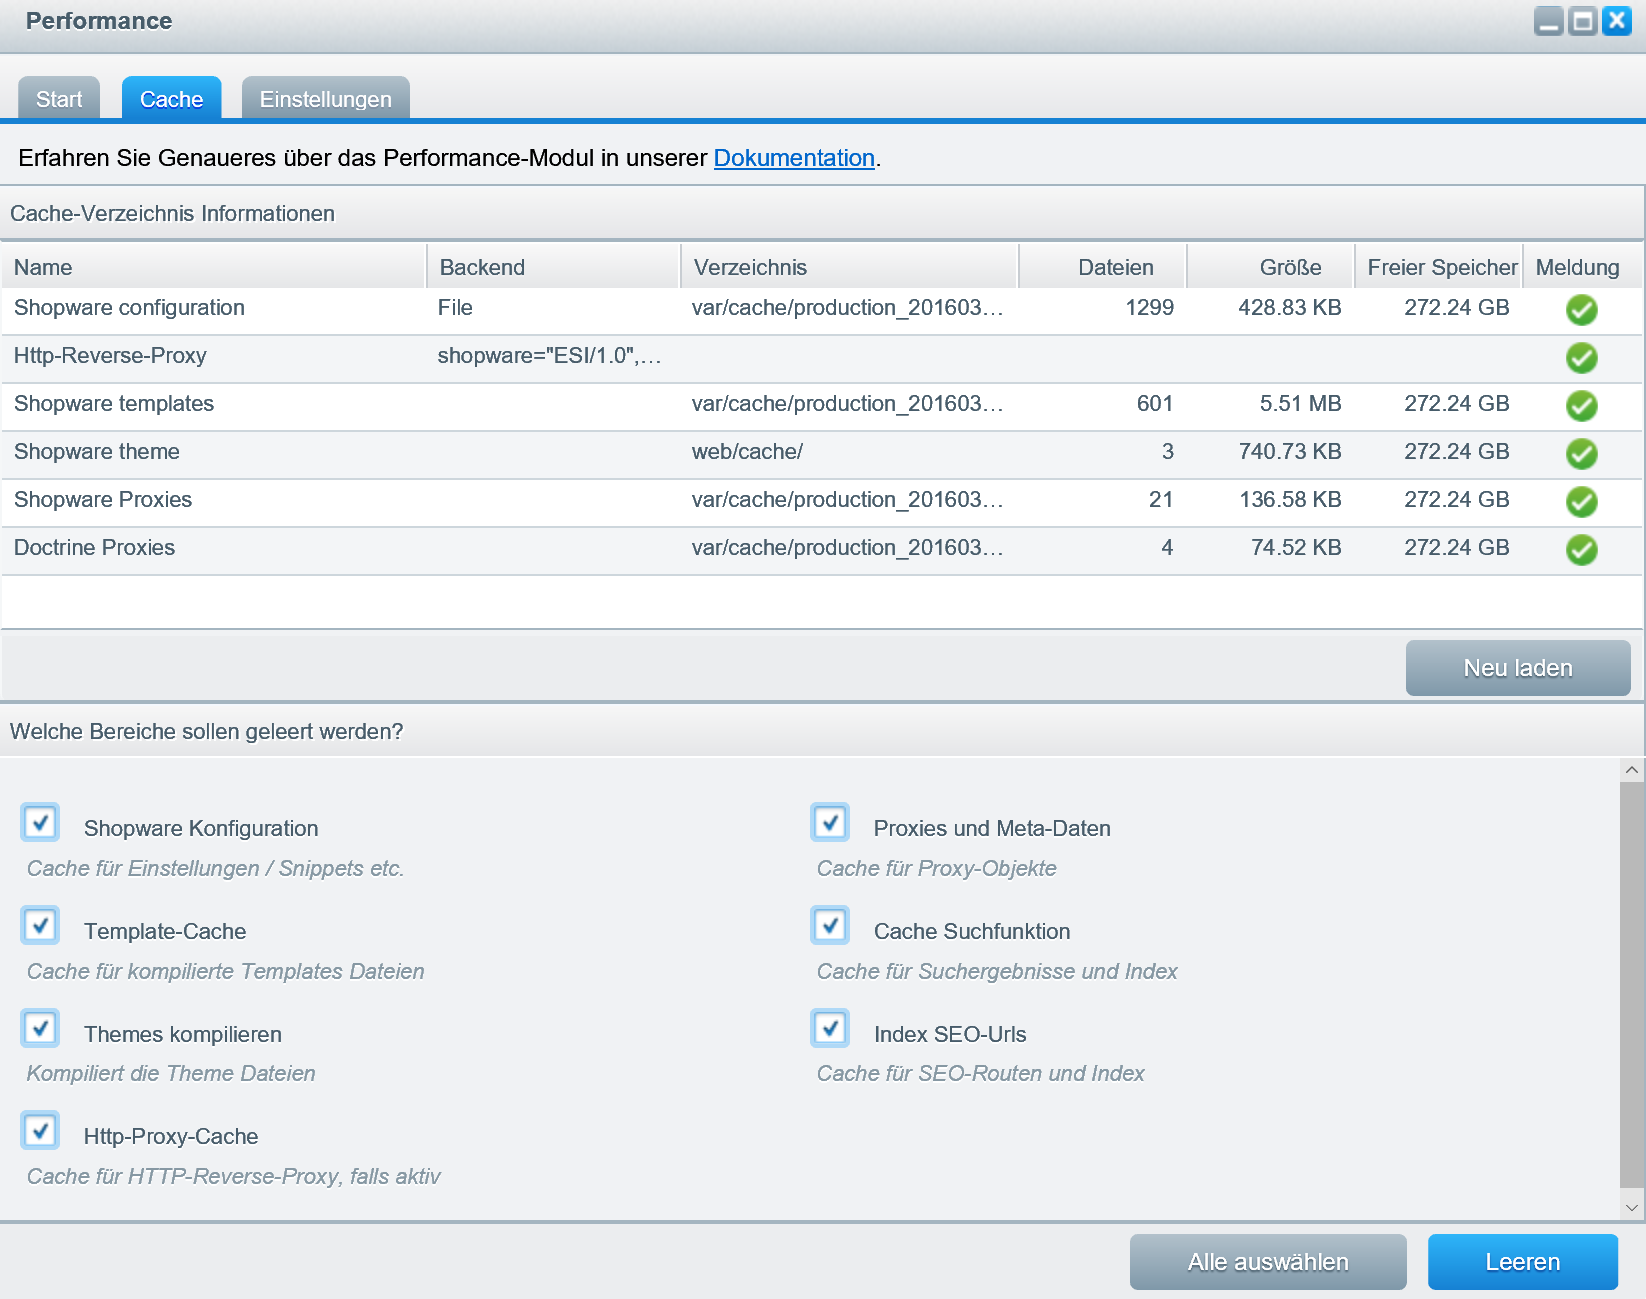Click the scrollbar up arrow in the cache areas panel

coord(1632,770)
